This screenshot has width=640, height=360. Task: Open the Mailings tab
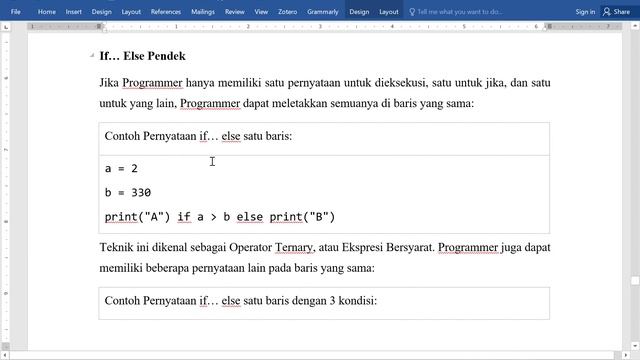pyautogui.click(x=203, y=12)
